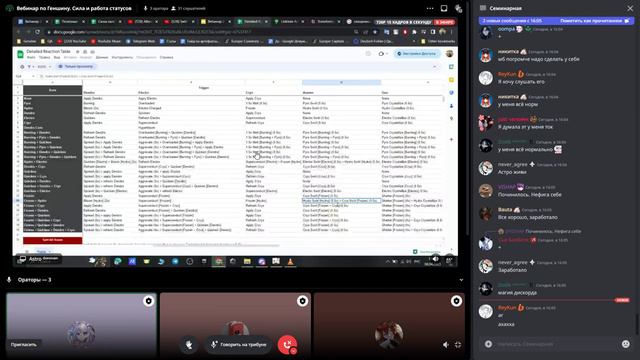Open the Sheets side panel calendar icon
Viewport: 640px width, 360px height.
coord(451,67)
